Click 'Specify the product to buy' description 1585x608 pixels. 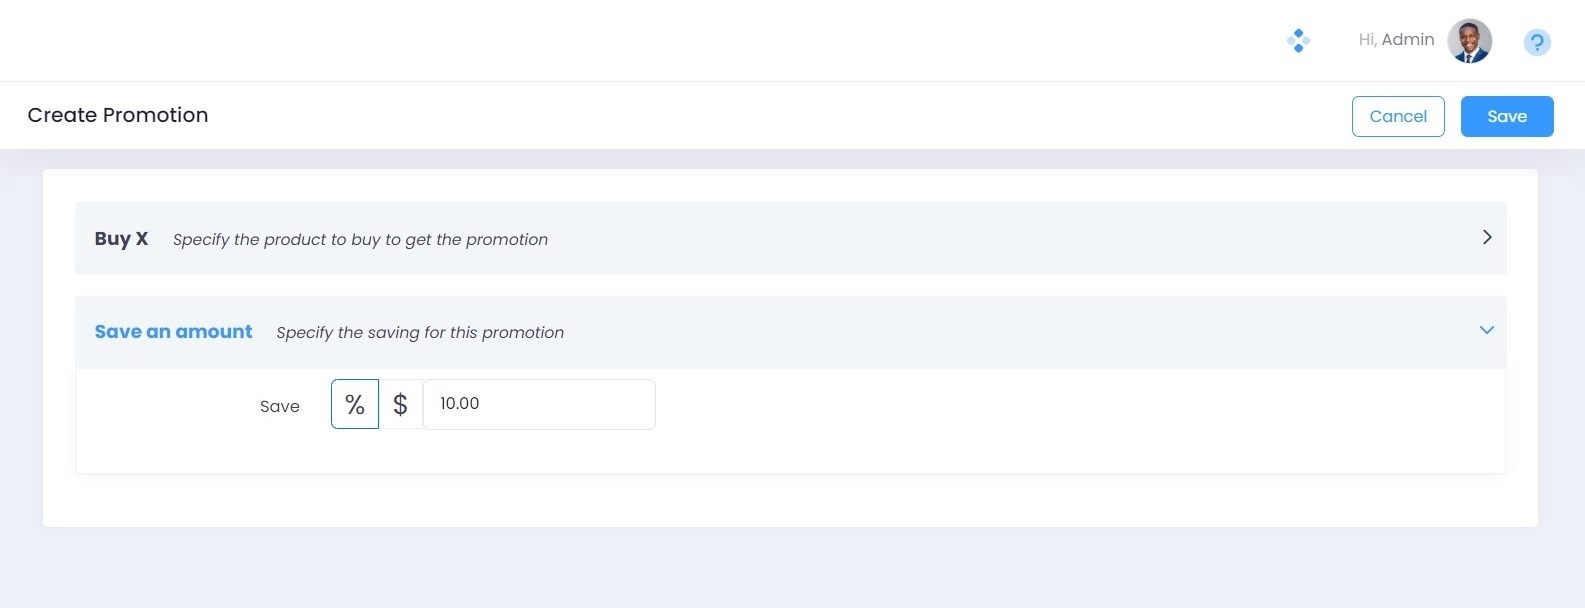pos(360,239)
